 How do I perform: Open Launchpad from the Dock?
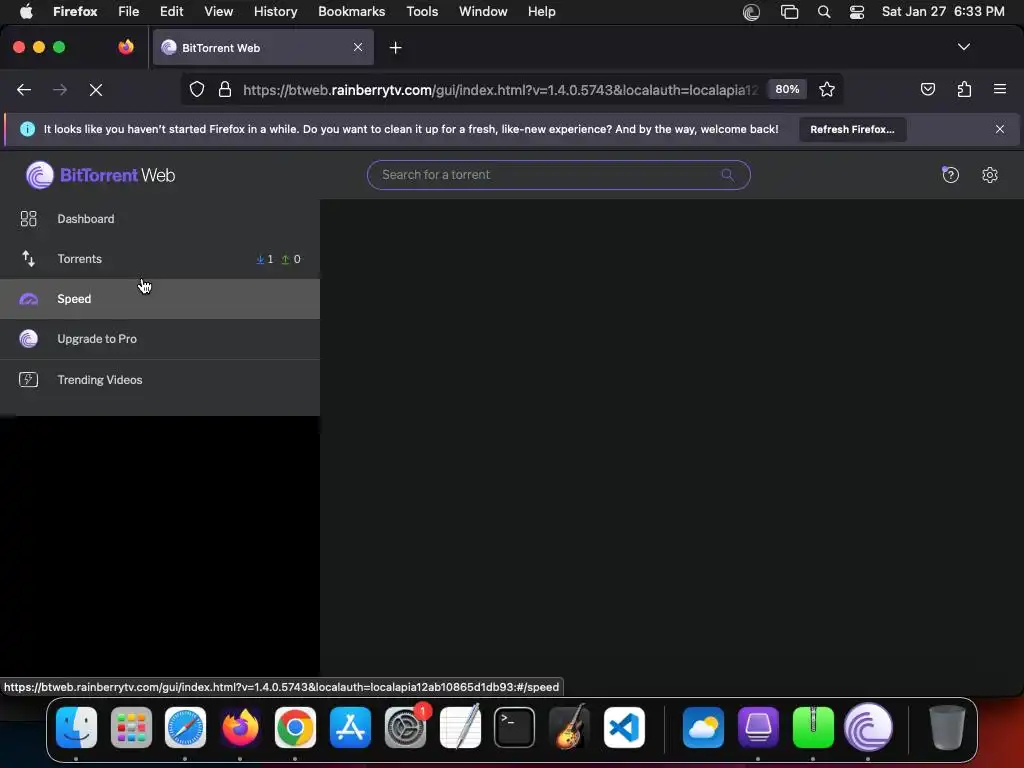131,728
